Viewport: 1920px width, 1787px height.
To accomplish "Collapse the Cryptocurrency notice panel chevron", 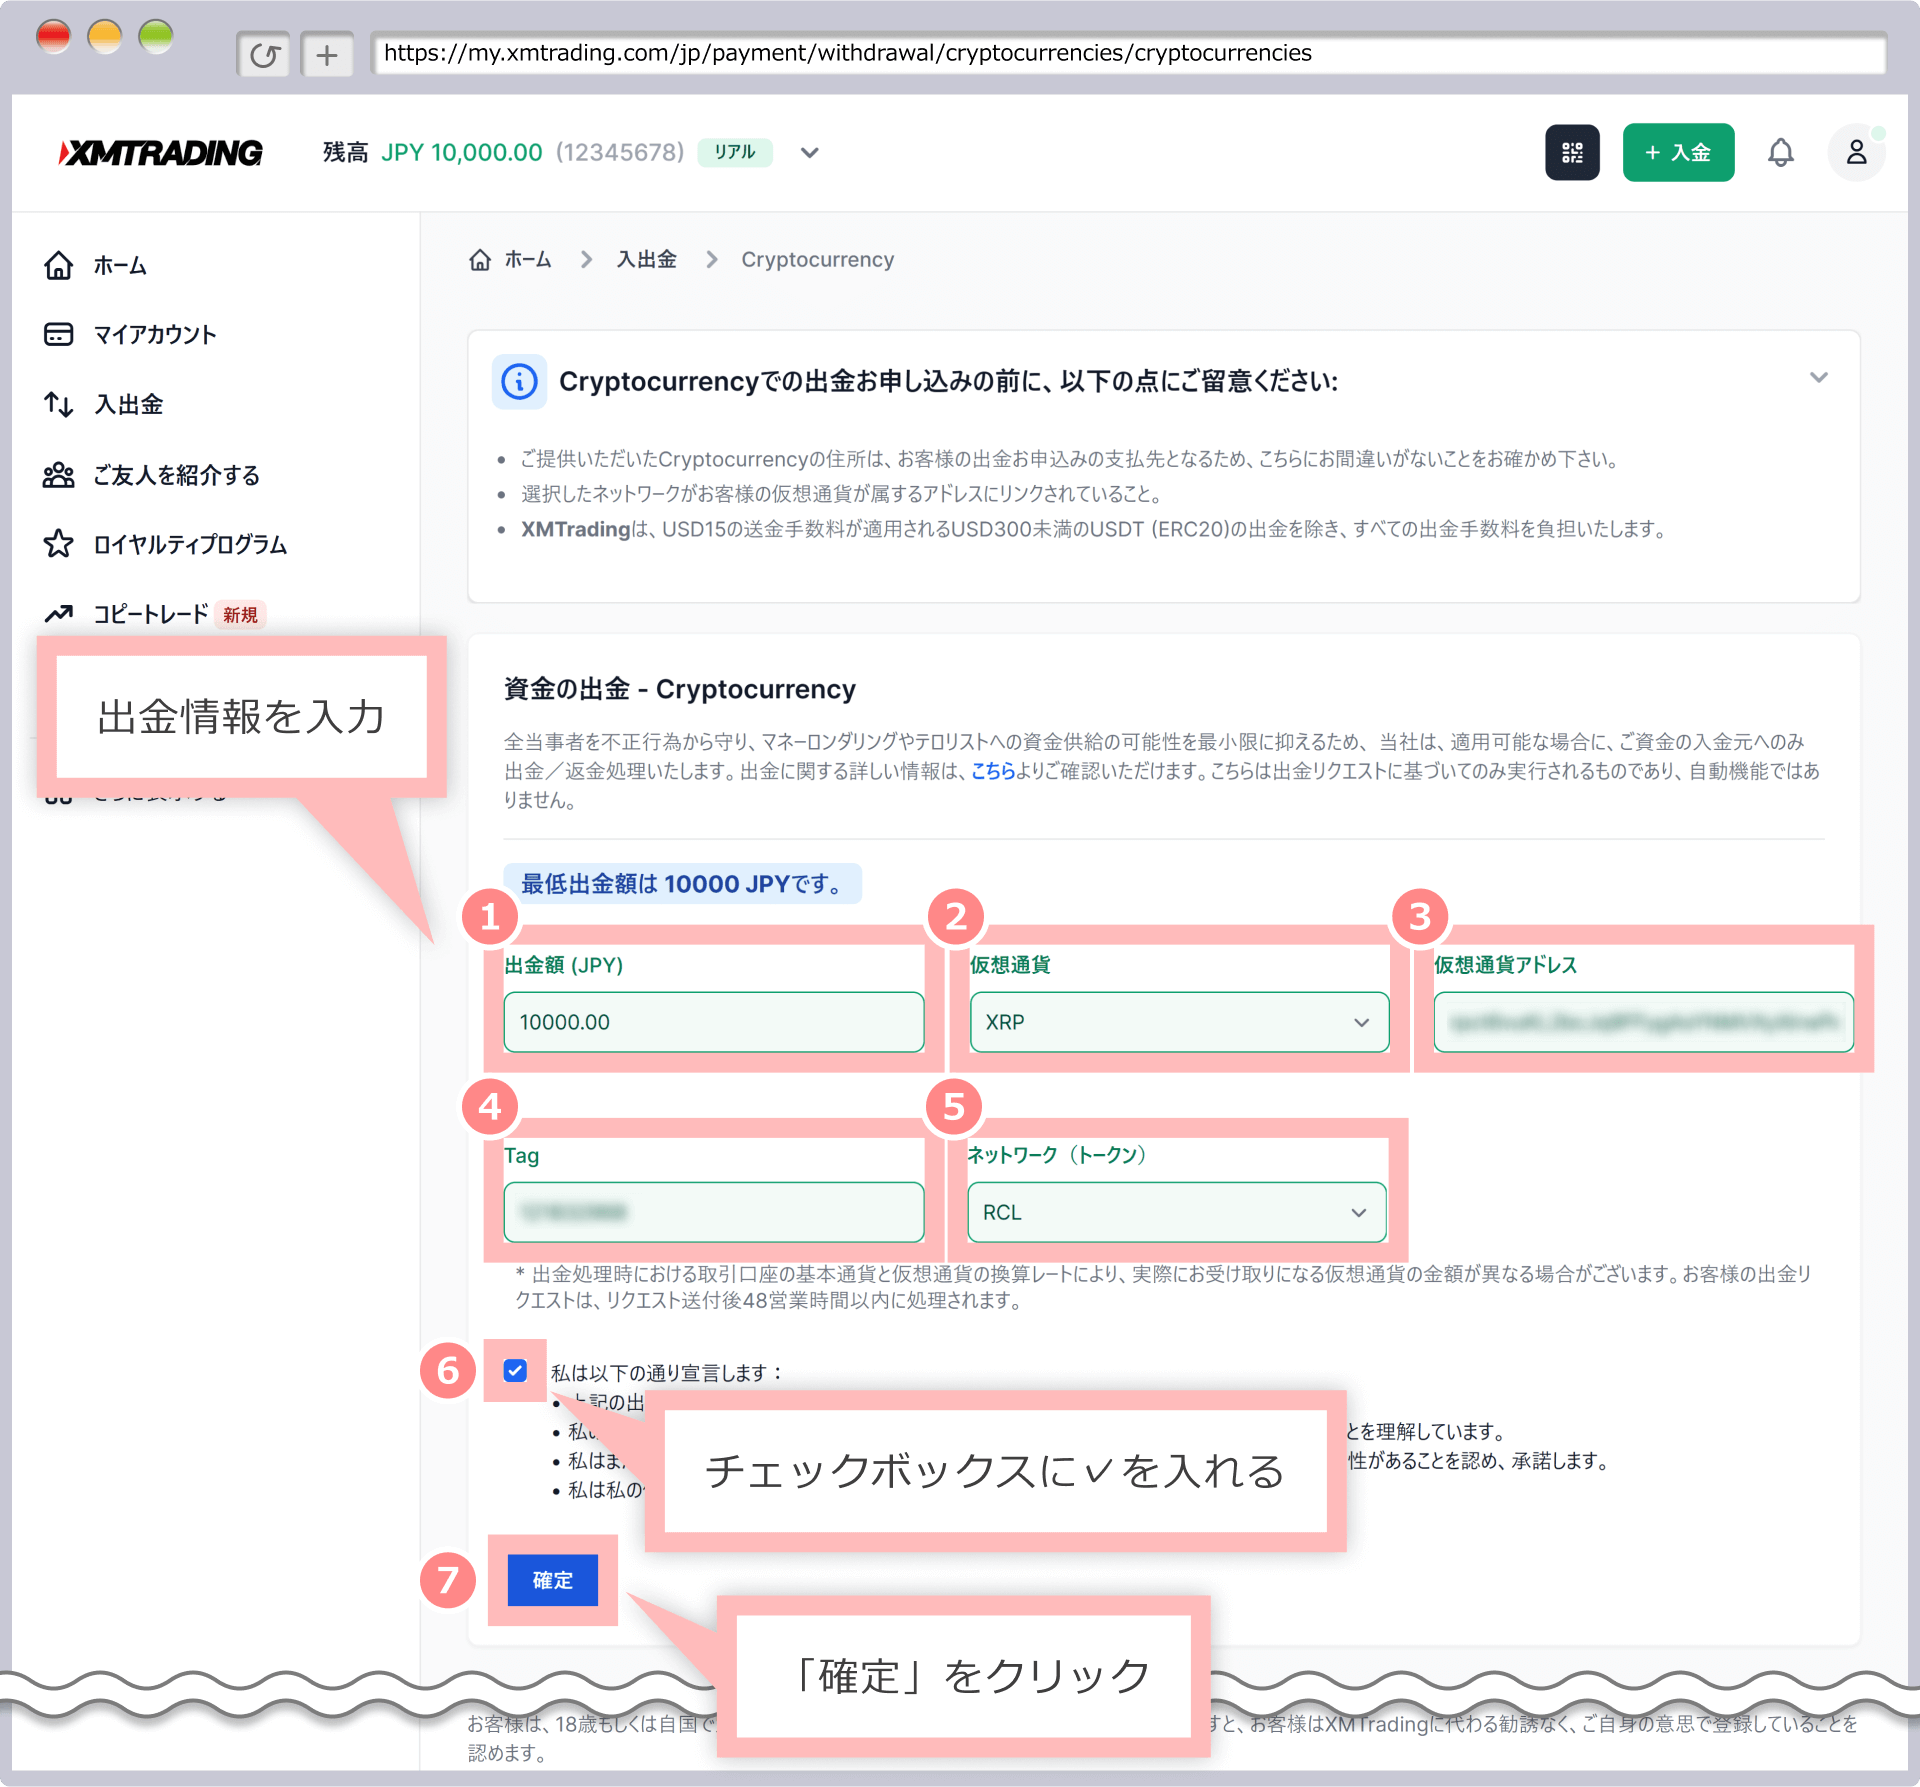I will click(x=1818, y=377).
